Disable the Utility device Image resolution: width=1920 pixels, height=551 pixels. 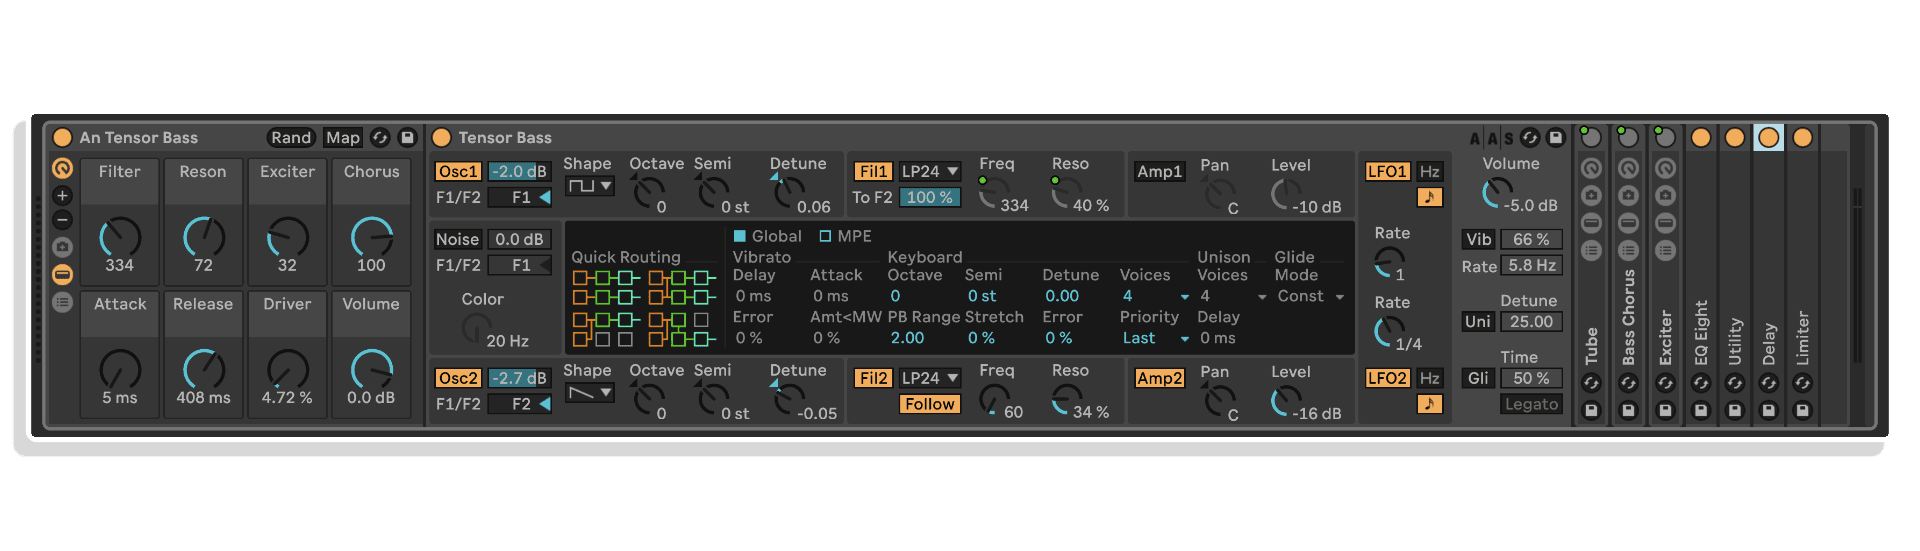pos(1735,138)
